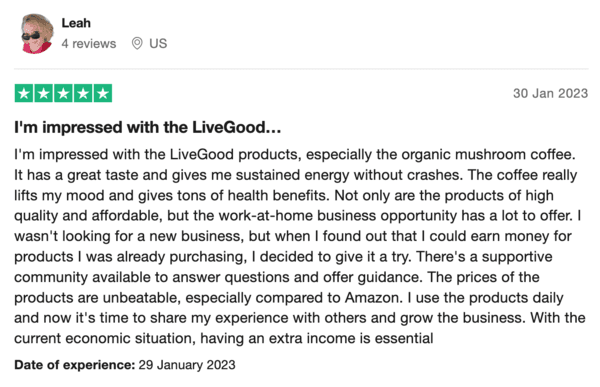Image resolution: width=600 pixels, height=387 pixels.
Task: Click the first green rating star
Action: click(x=24, y=93)
